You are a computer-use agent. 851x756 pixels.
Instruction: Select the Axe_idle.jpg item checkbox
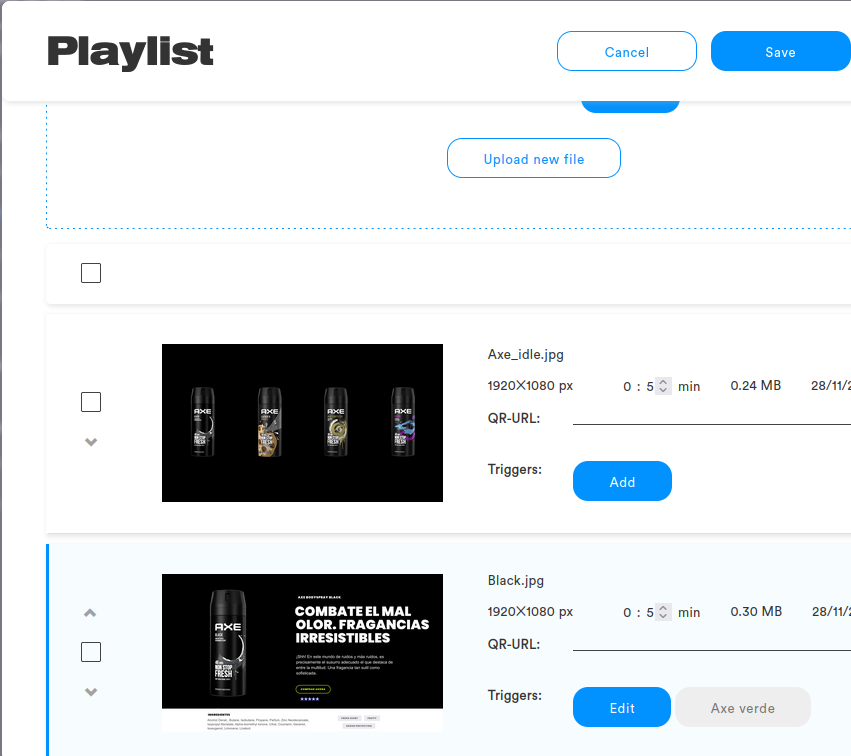point(91,402)
